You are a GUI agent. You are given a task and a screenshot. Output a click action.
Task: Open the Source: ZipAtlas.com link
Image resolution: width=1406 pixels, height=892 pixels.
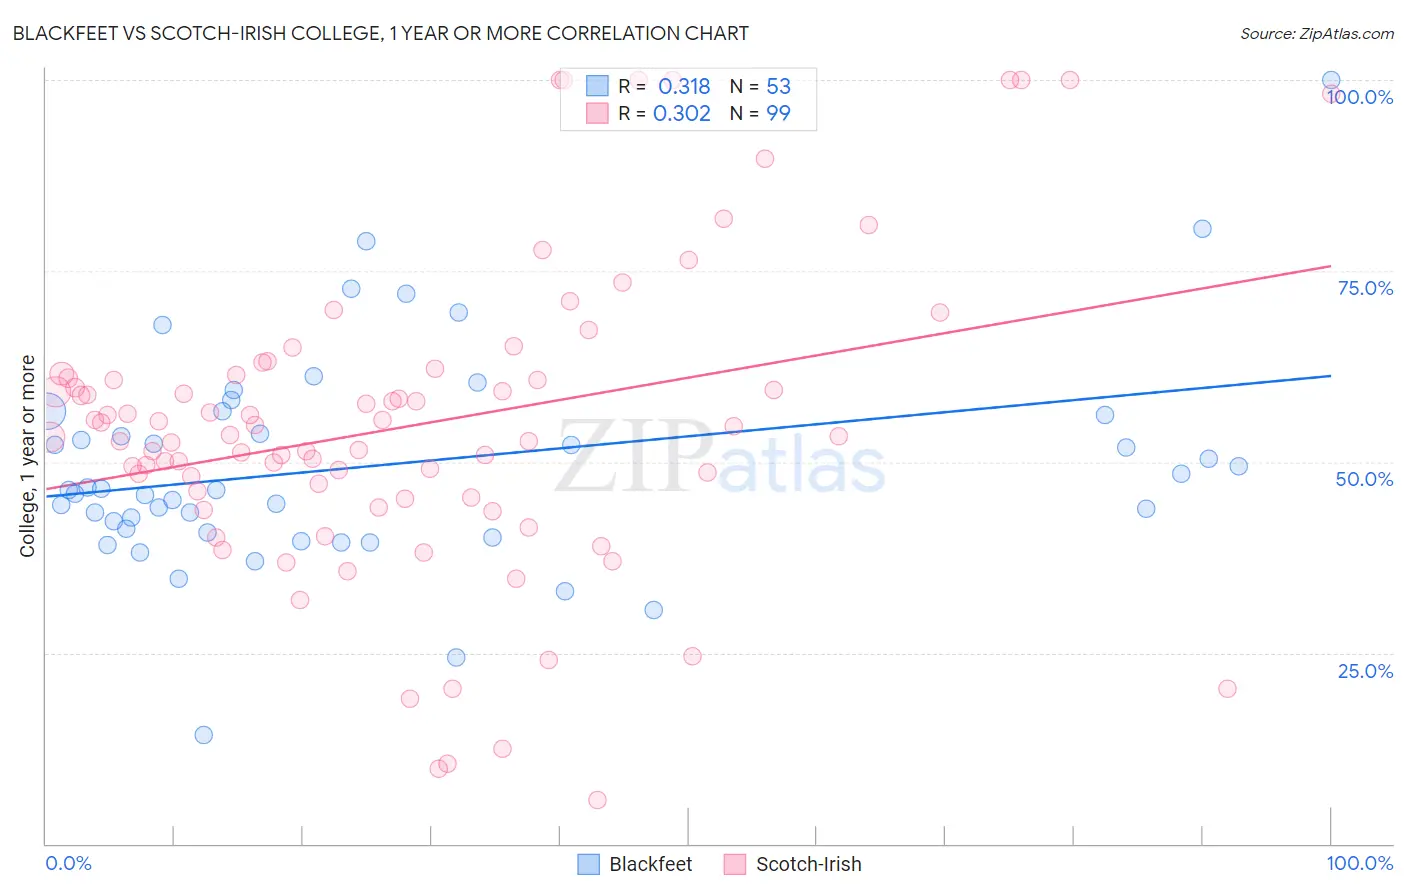click(x=1317, y=33)
